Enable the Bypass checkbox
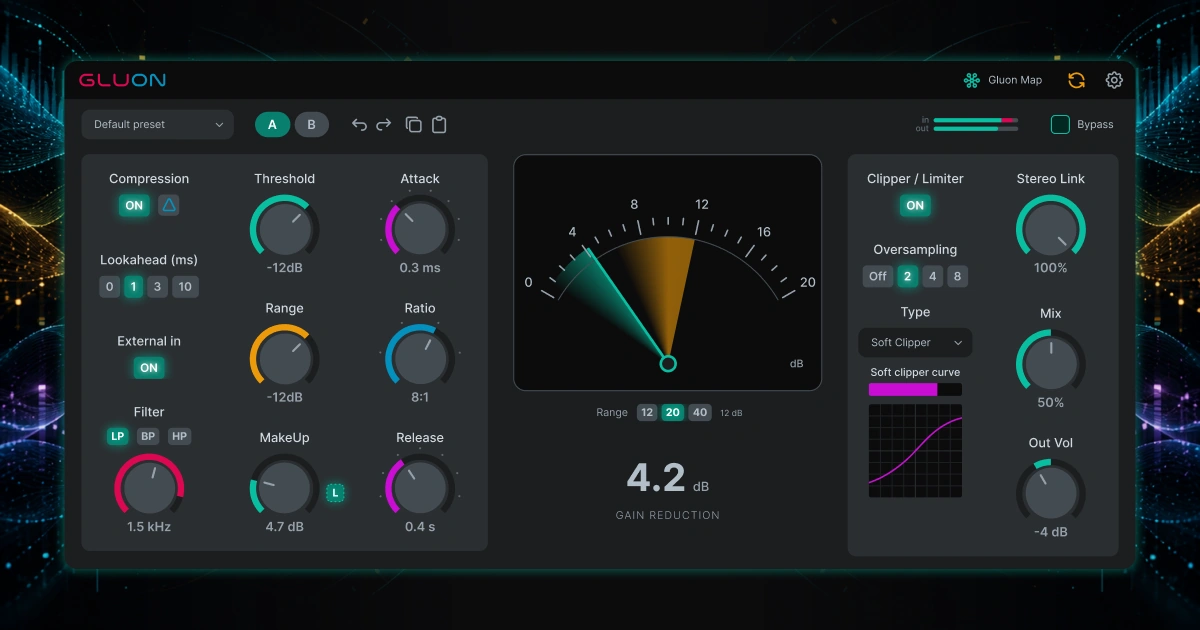Image resolution: width=1200 pixels, height=630 pixels. 1060,125
